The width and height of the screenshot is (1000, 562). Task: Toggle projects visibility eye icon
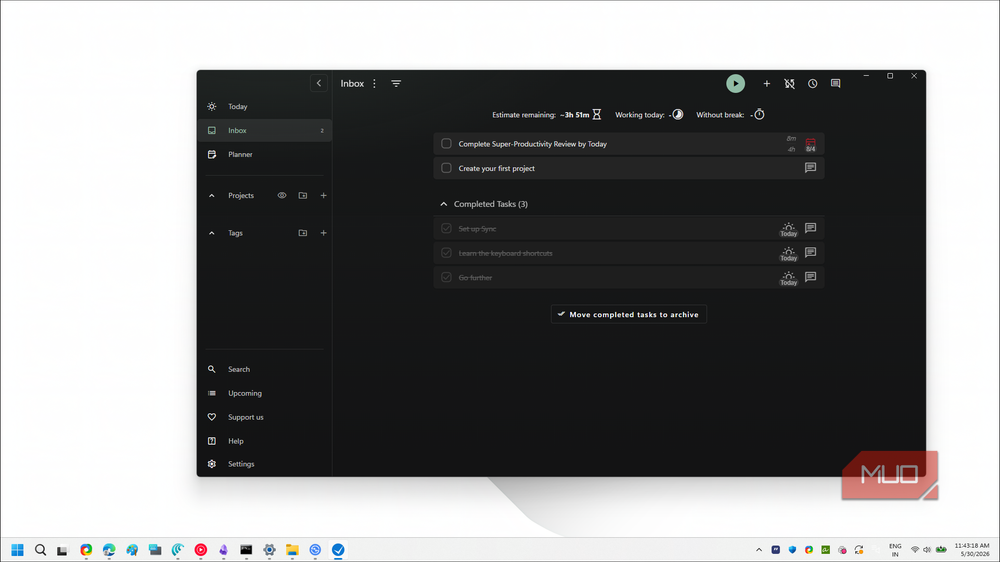[x=282, y=195]
